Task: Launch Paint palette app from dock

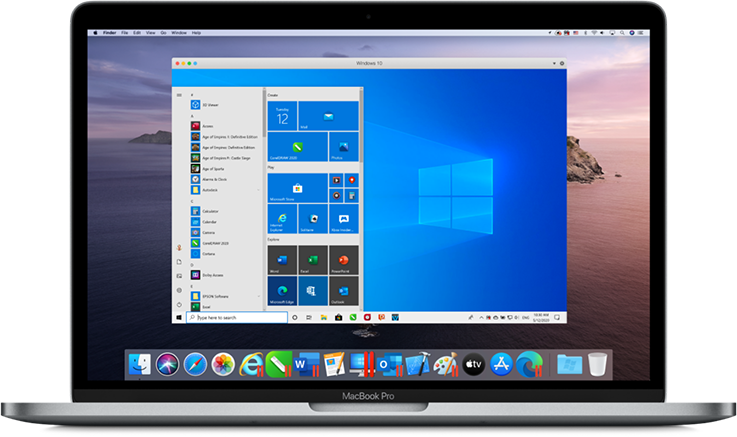Action: [x=446, y=365]
